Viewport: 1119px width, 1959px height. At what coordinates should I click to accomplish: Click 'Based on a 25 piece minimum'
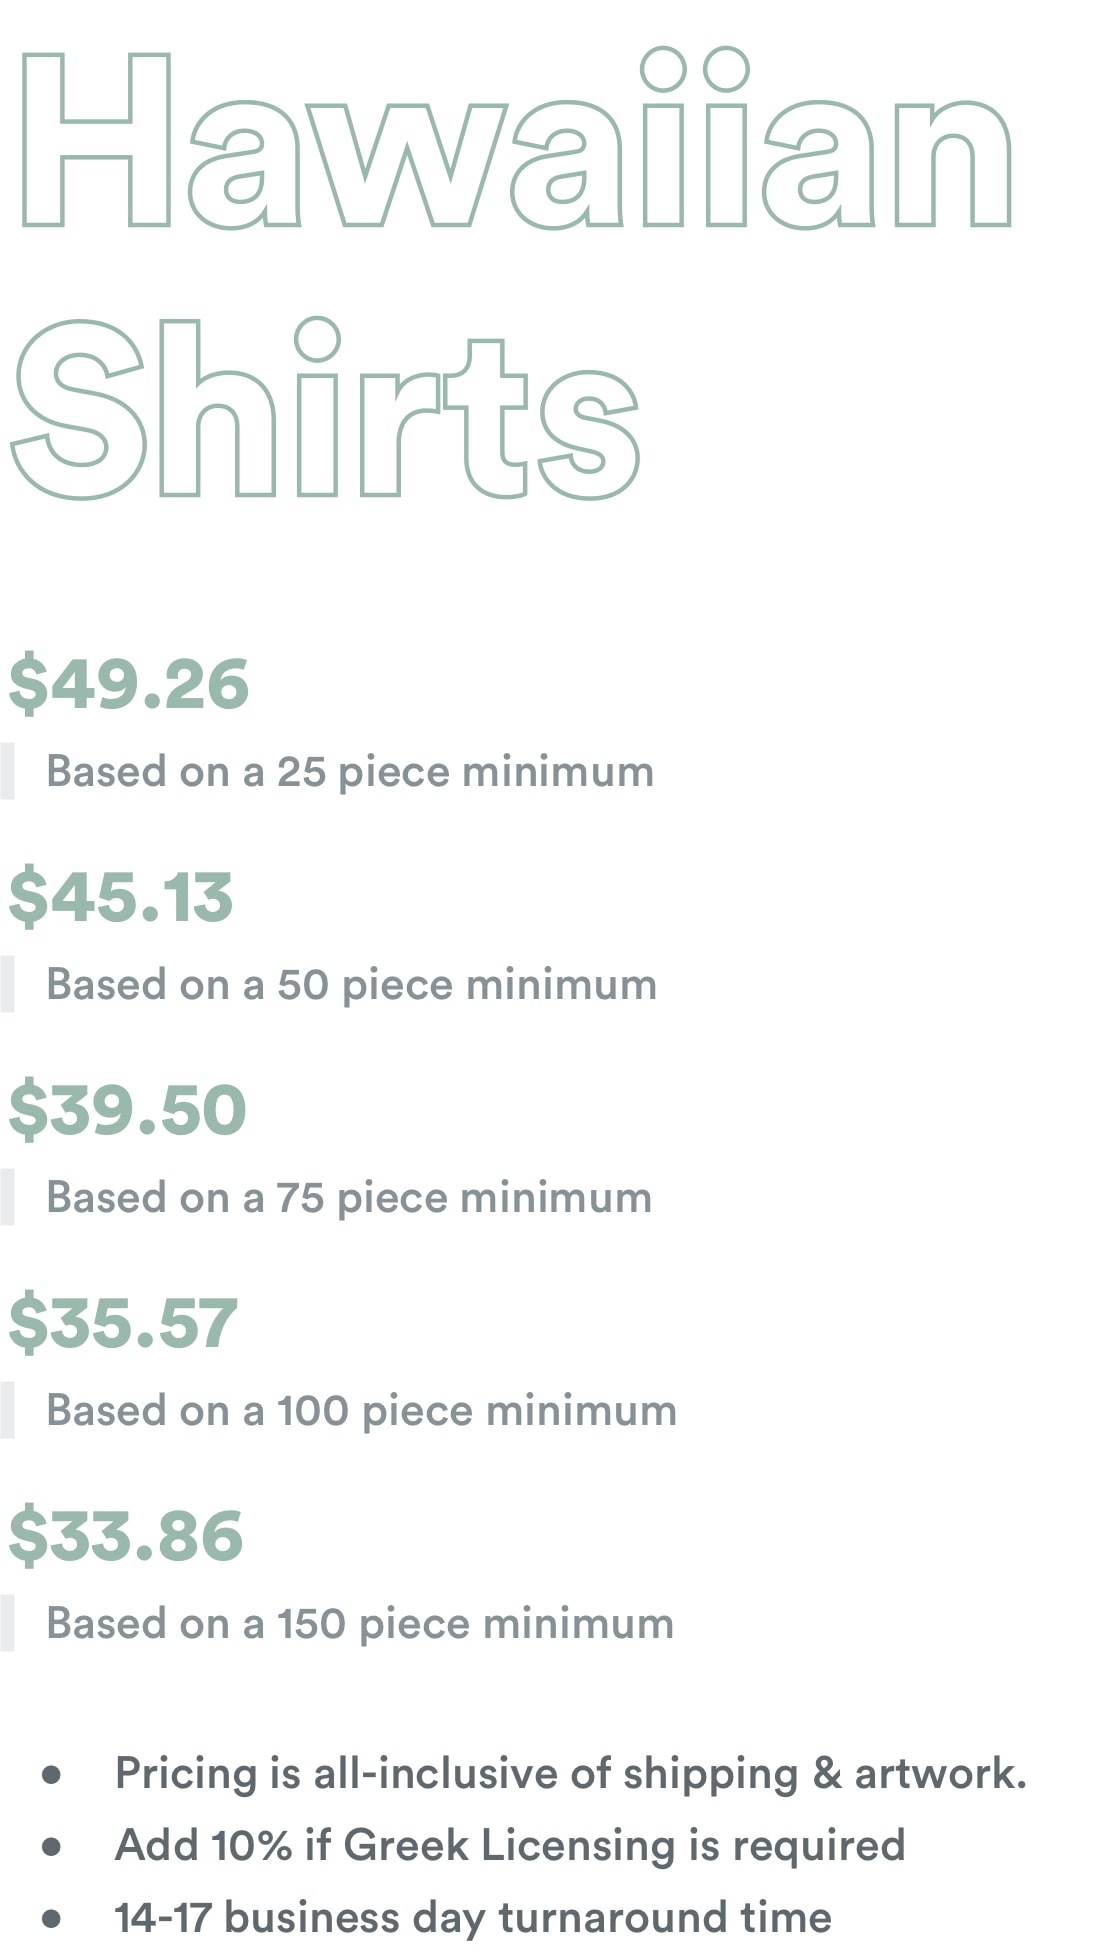[x=350, y=772]
